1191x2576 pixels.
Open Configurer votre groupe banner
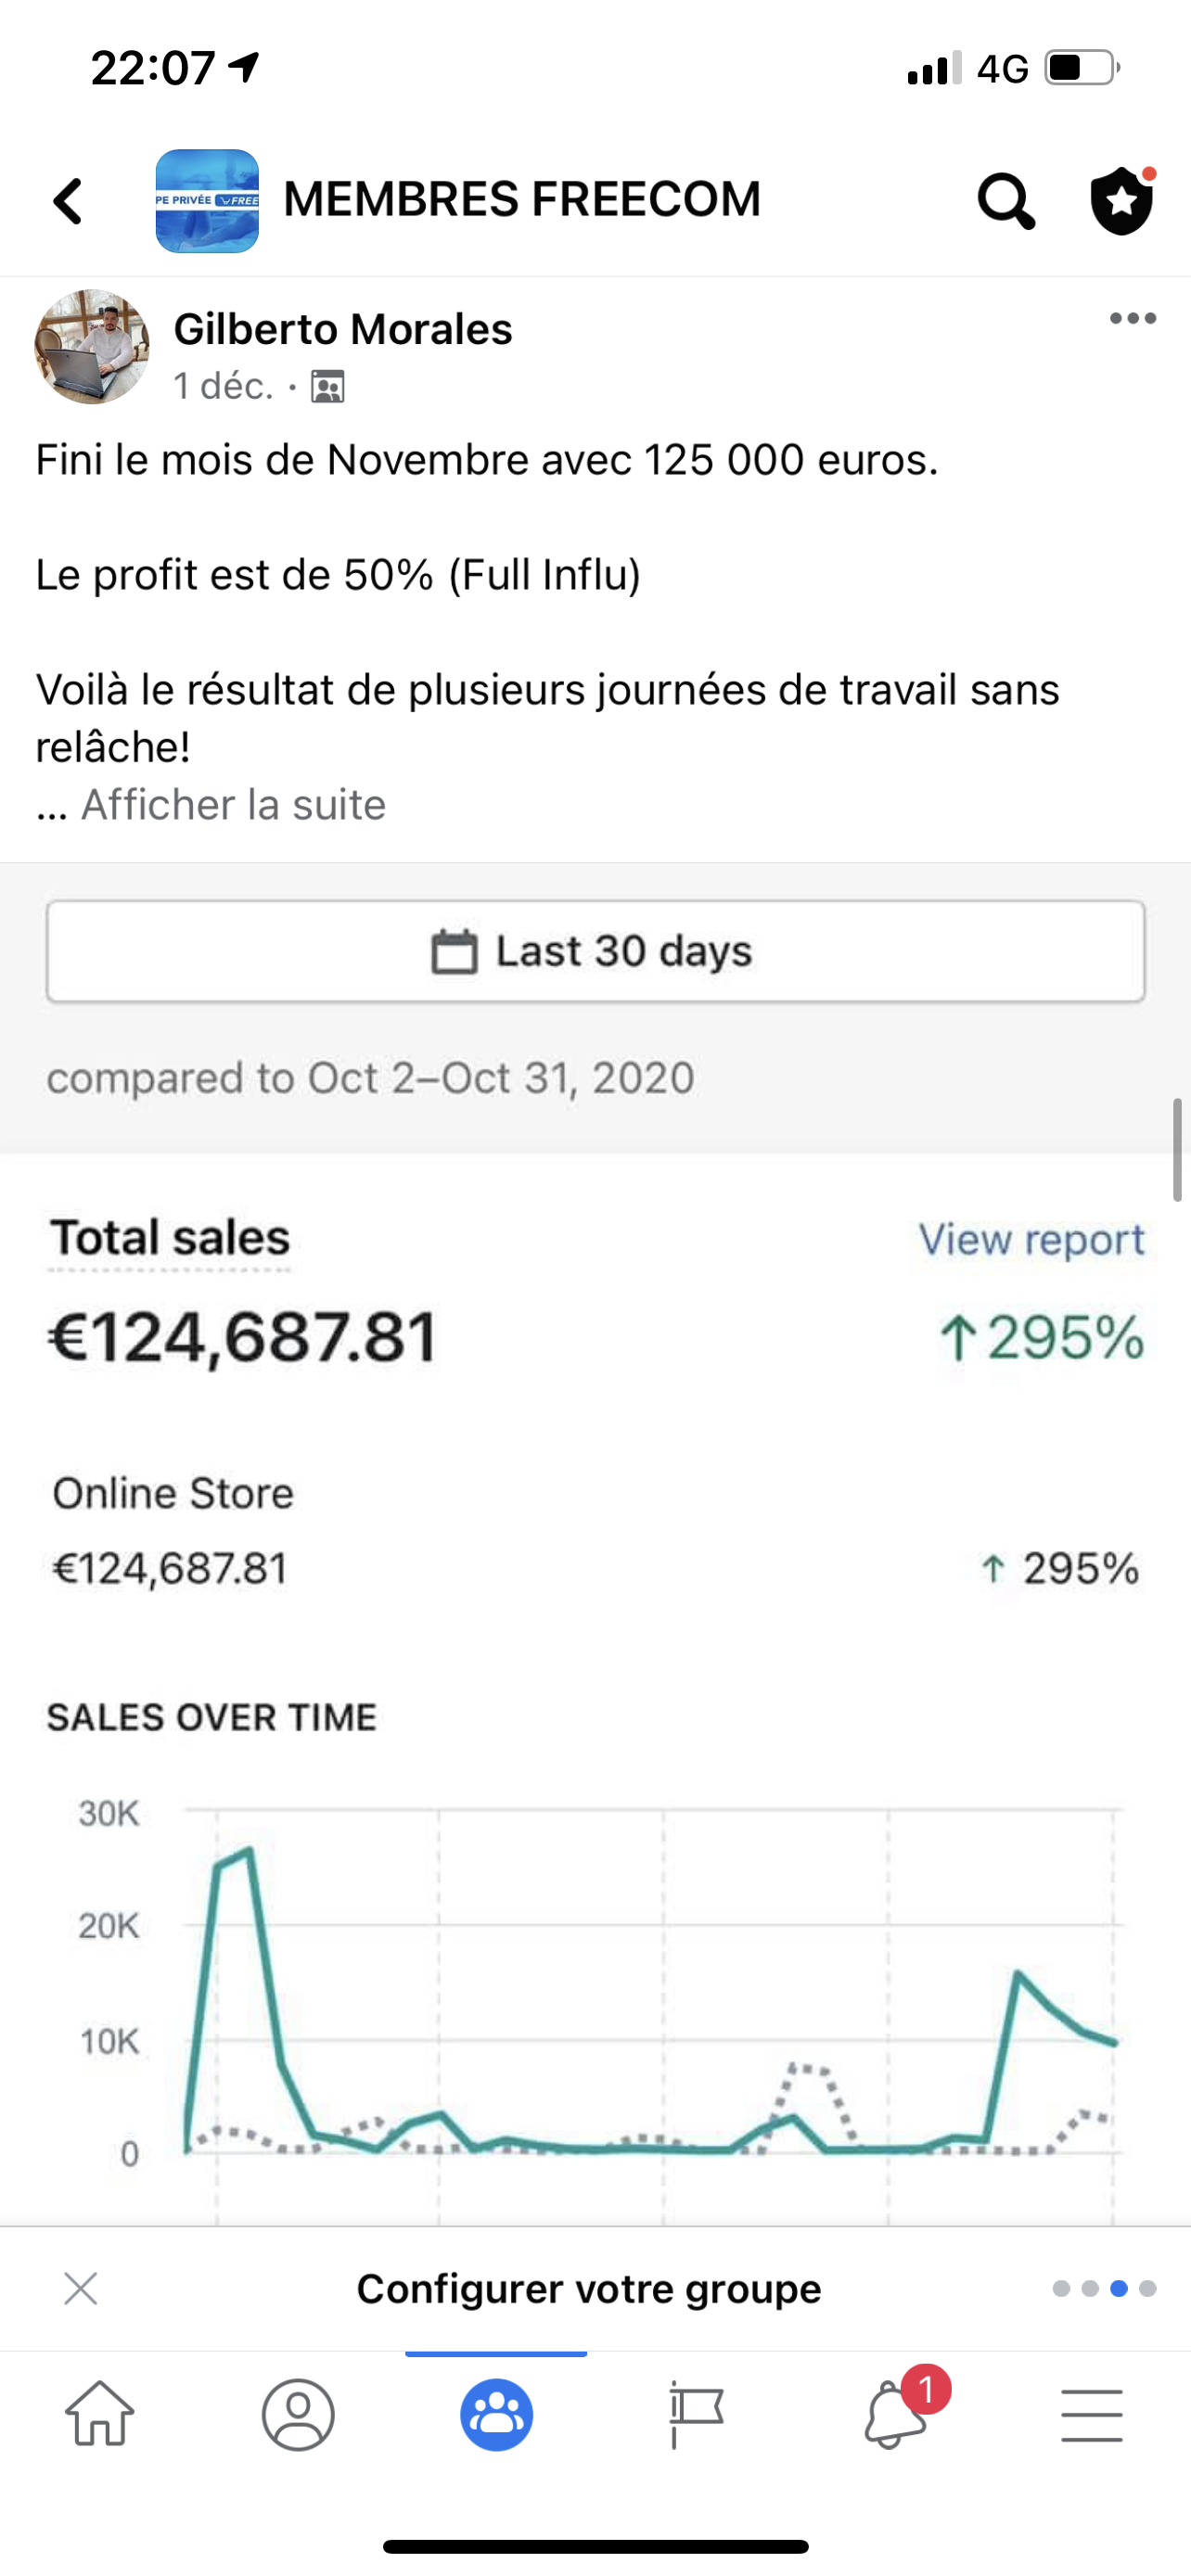589,2288
